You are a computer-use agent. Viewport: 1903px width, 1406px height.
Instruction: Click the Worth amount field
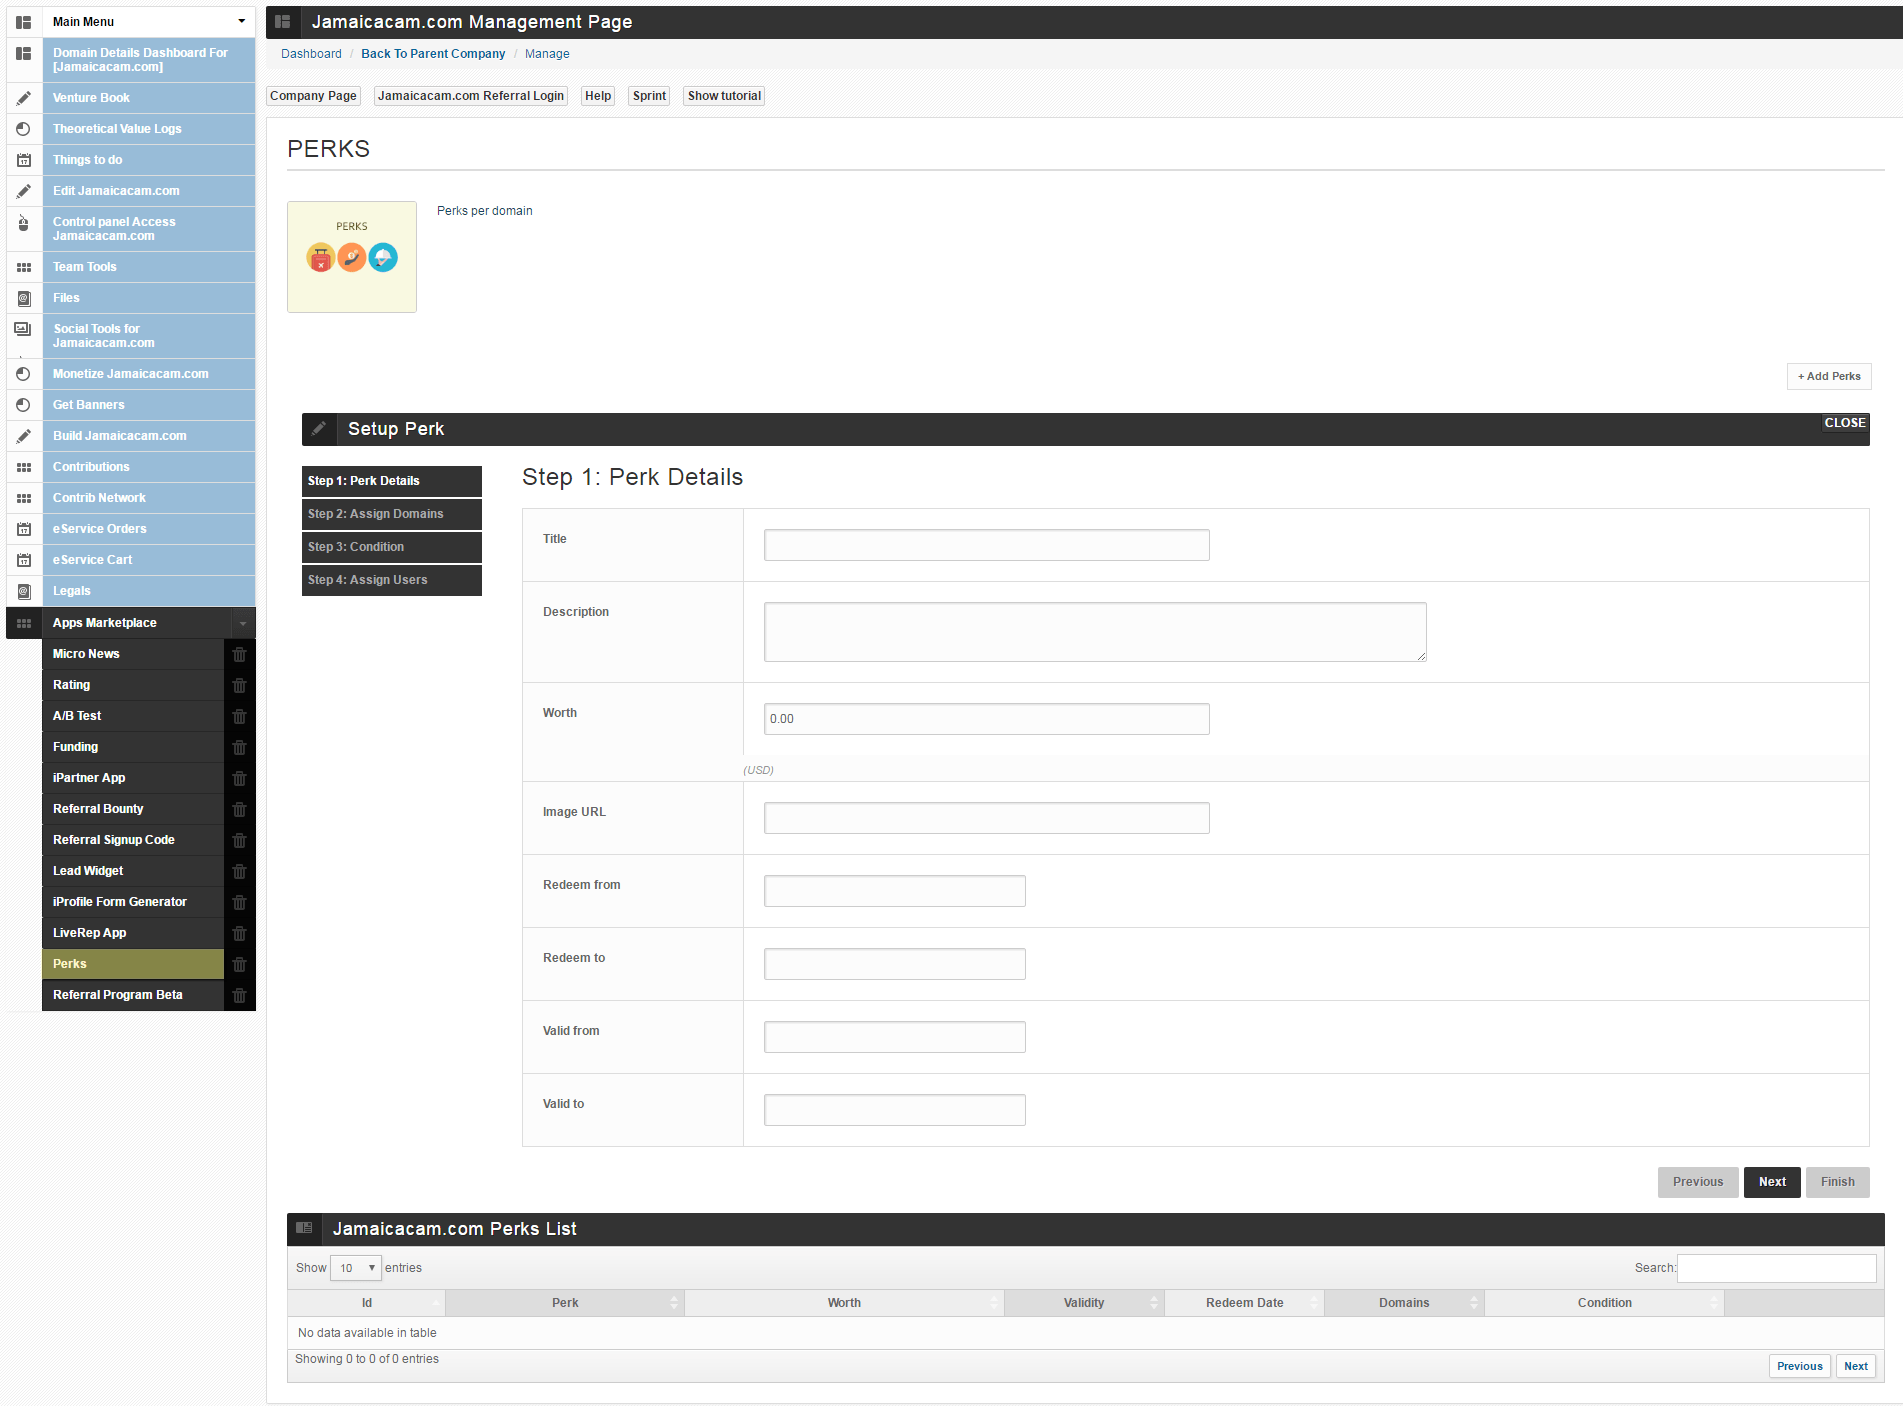tap(986, 719)
